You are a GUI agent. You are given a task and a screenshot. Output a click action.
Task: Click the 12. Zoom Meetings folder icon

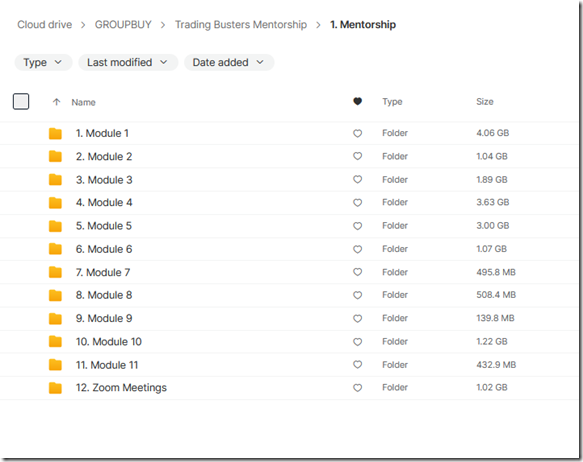[55, 388]
